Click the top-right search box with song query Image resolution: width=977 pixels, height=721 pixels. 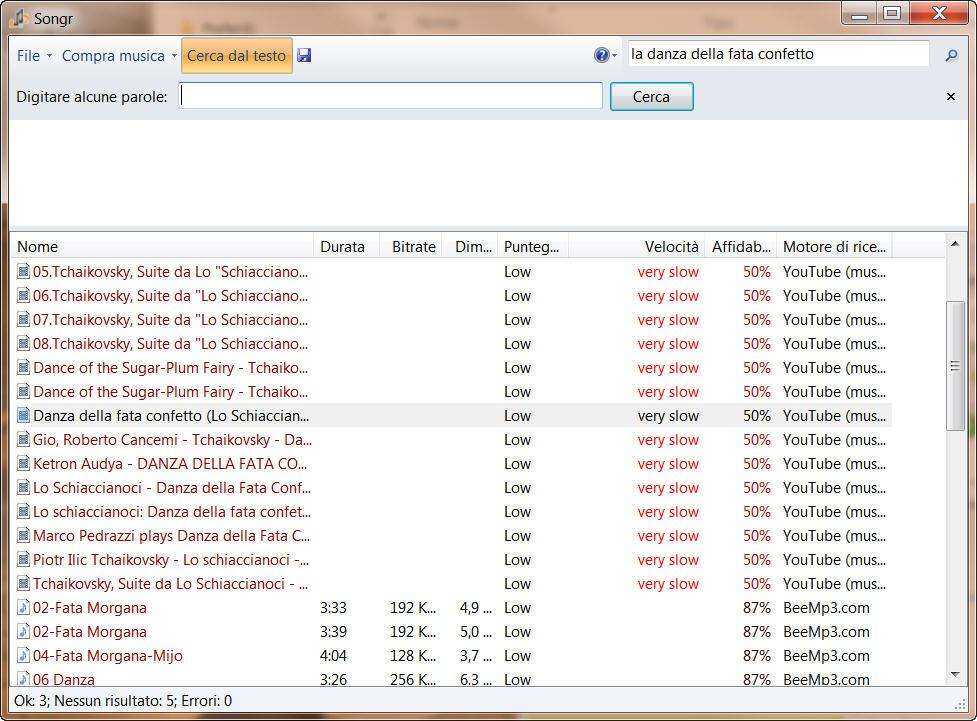point(778,55)
